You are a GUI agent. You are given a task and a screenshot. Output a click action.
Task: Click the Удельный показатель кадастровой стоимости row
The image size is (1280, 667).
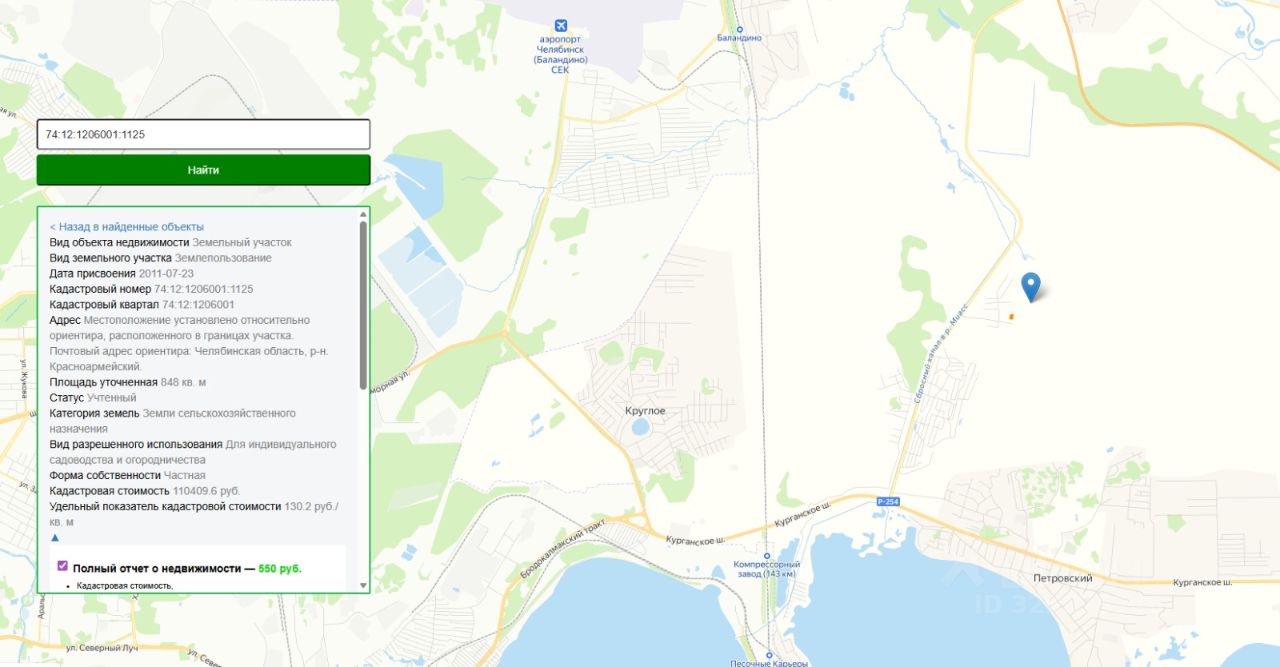point(195,514)
